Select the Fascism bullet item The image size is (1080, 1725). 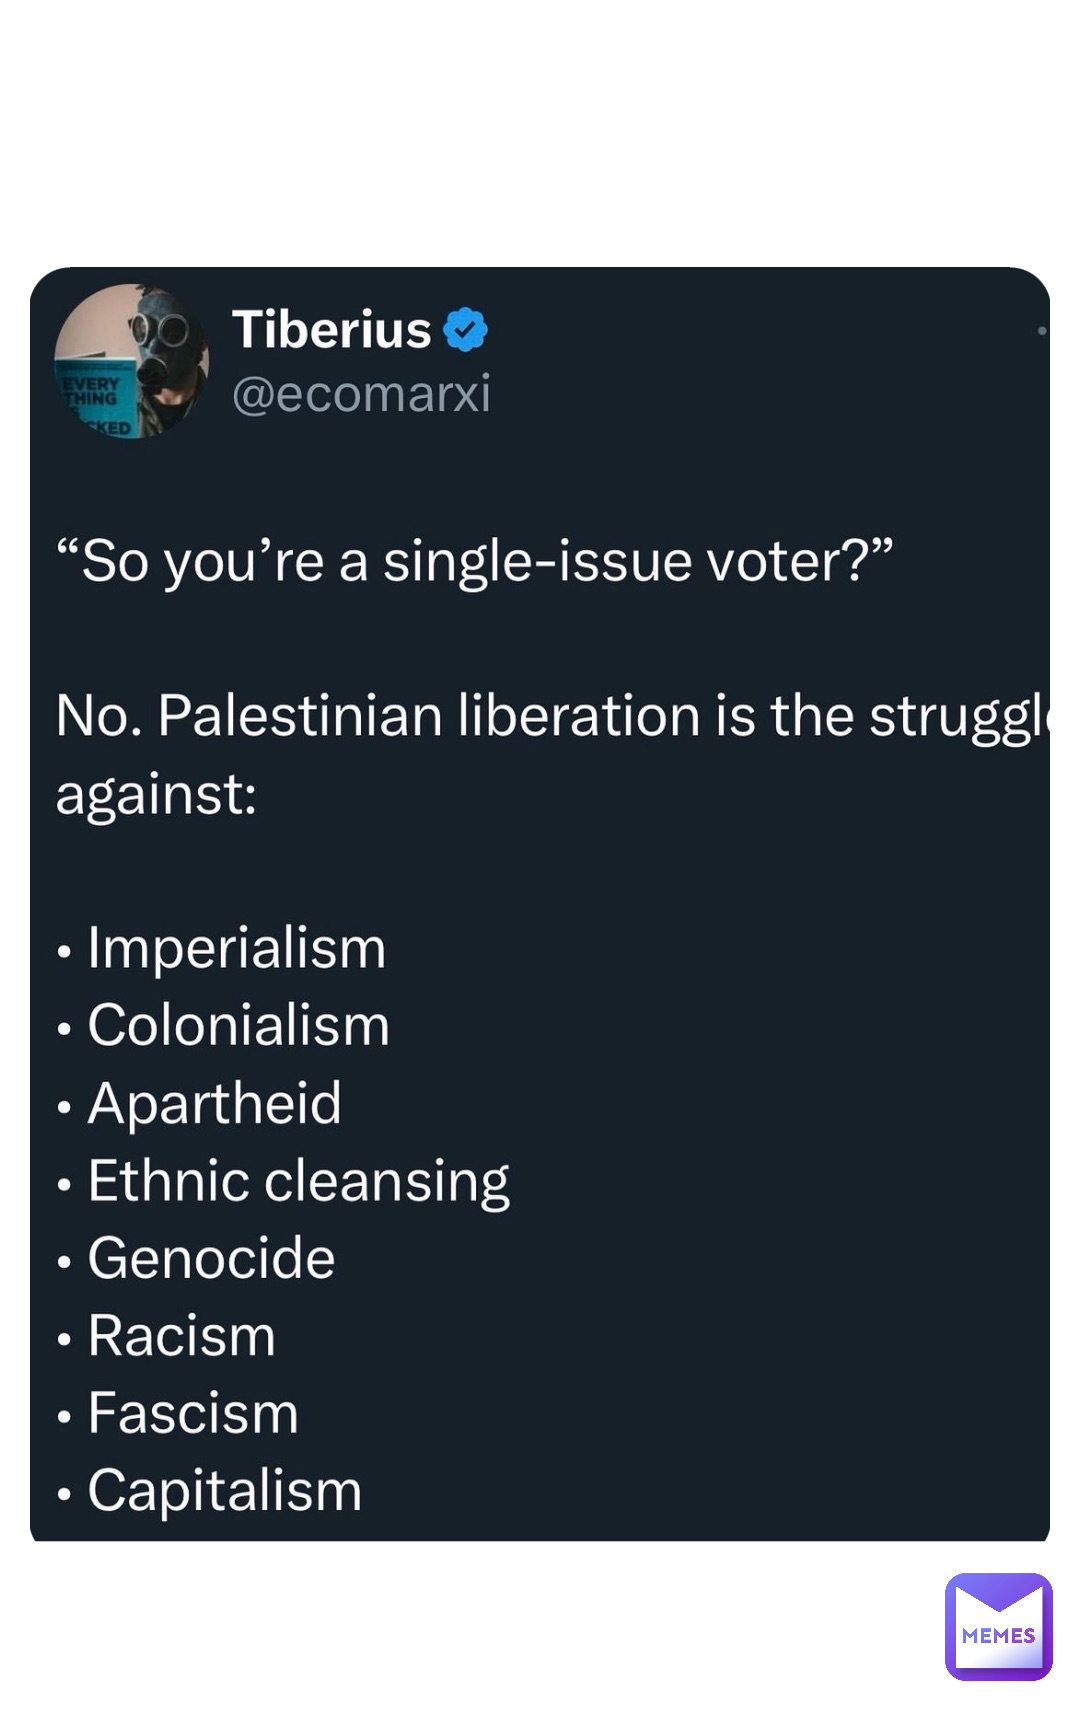(177, 1414)
